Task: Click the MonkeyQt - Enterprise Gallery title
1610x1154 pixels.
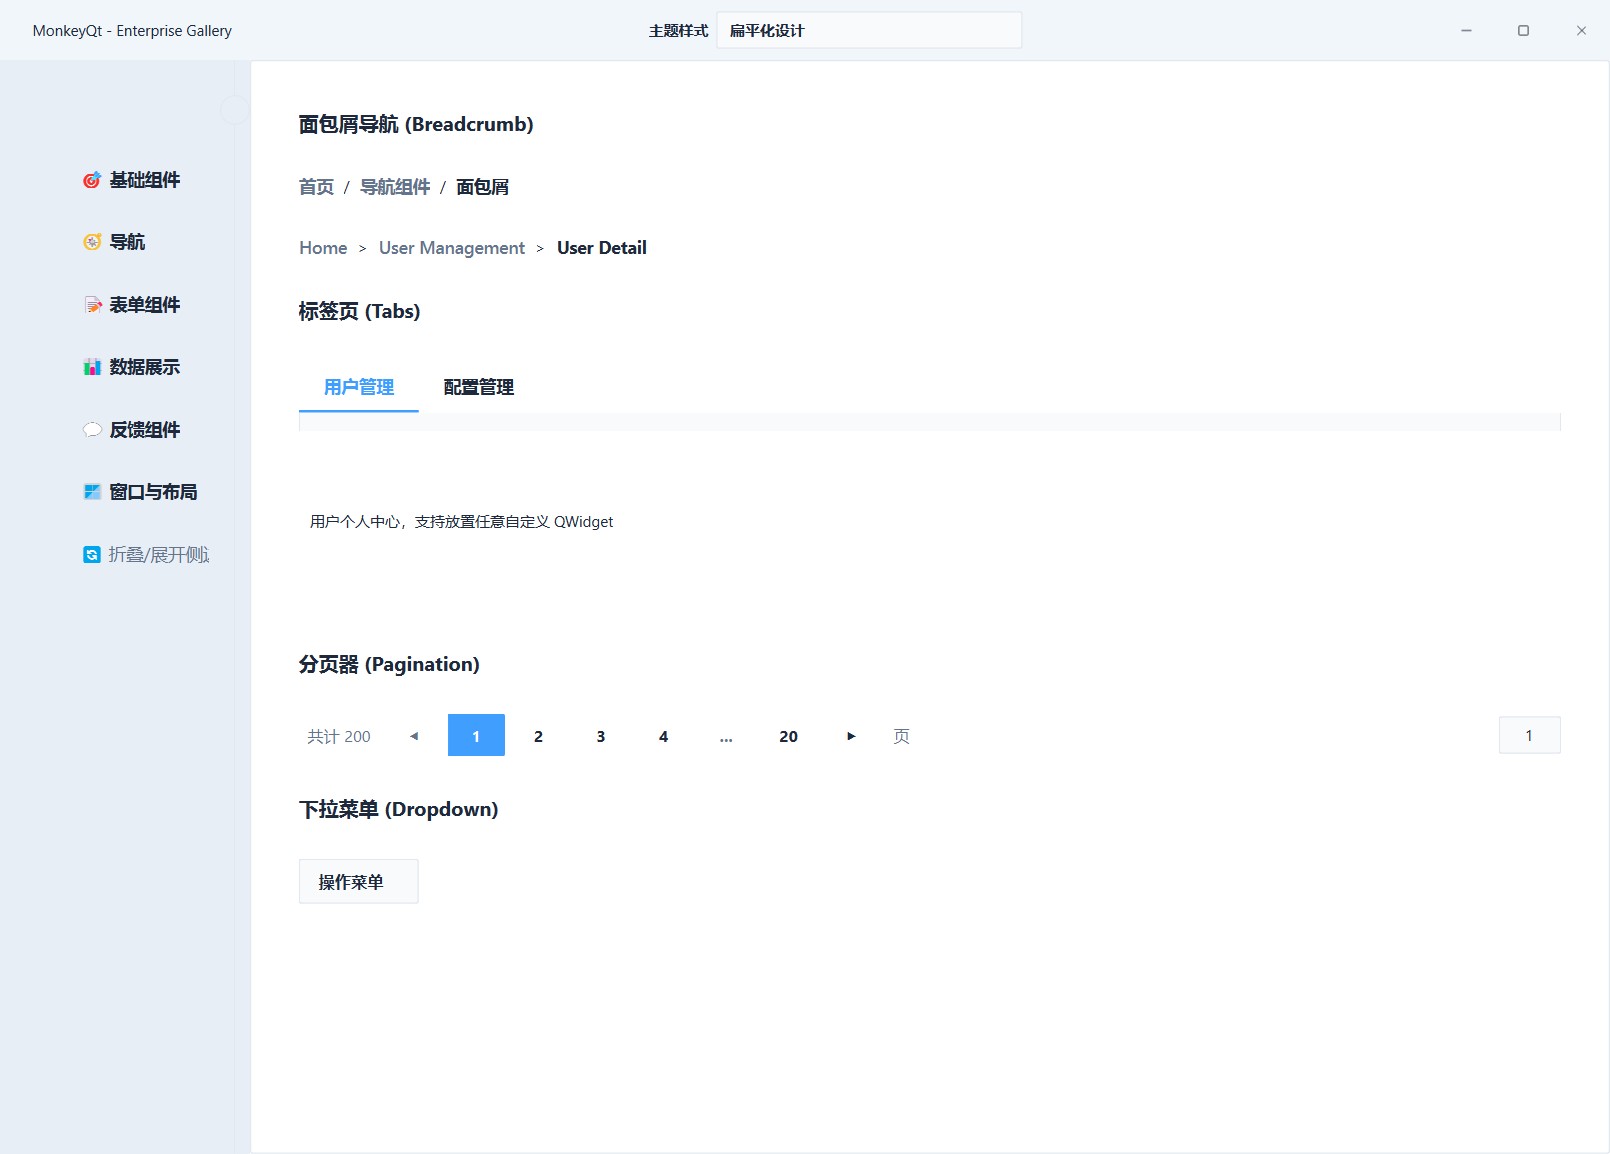Action: [x=132, y=30]
